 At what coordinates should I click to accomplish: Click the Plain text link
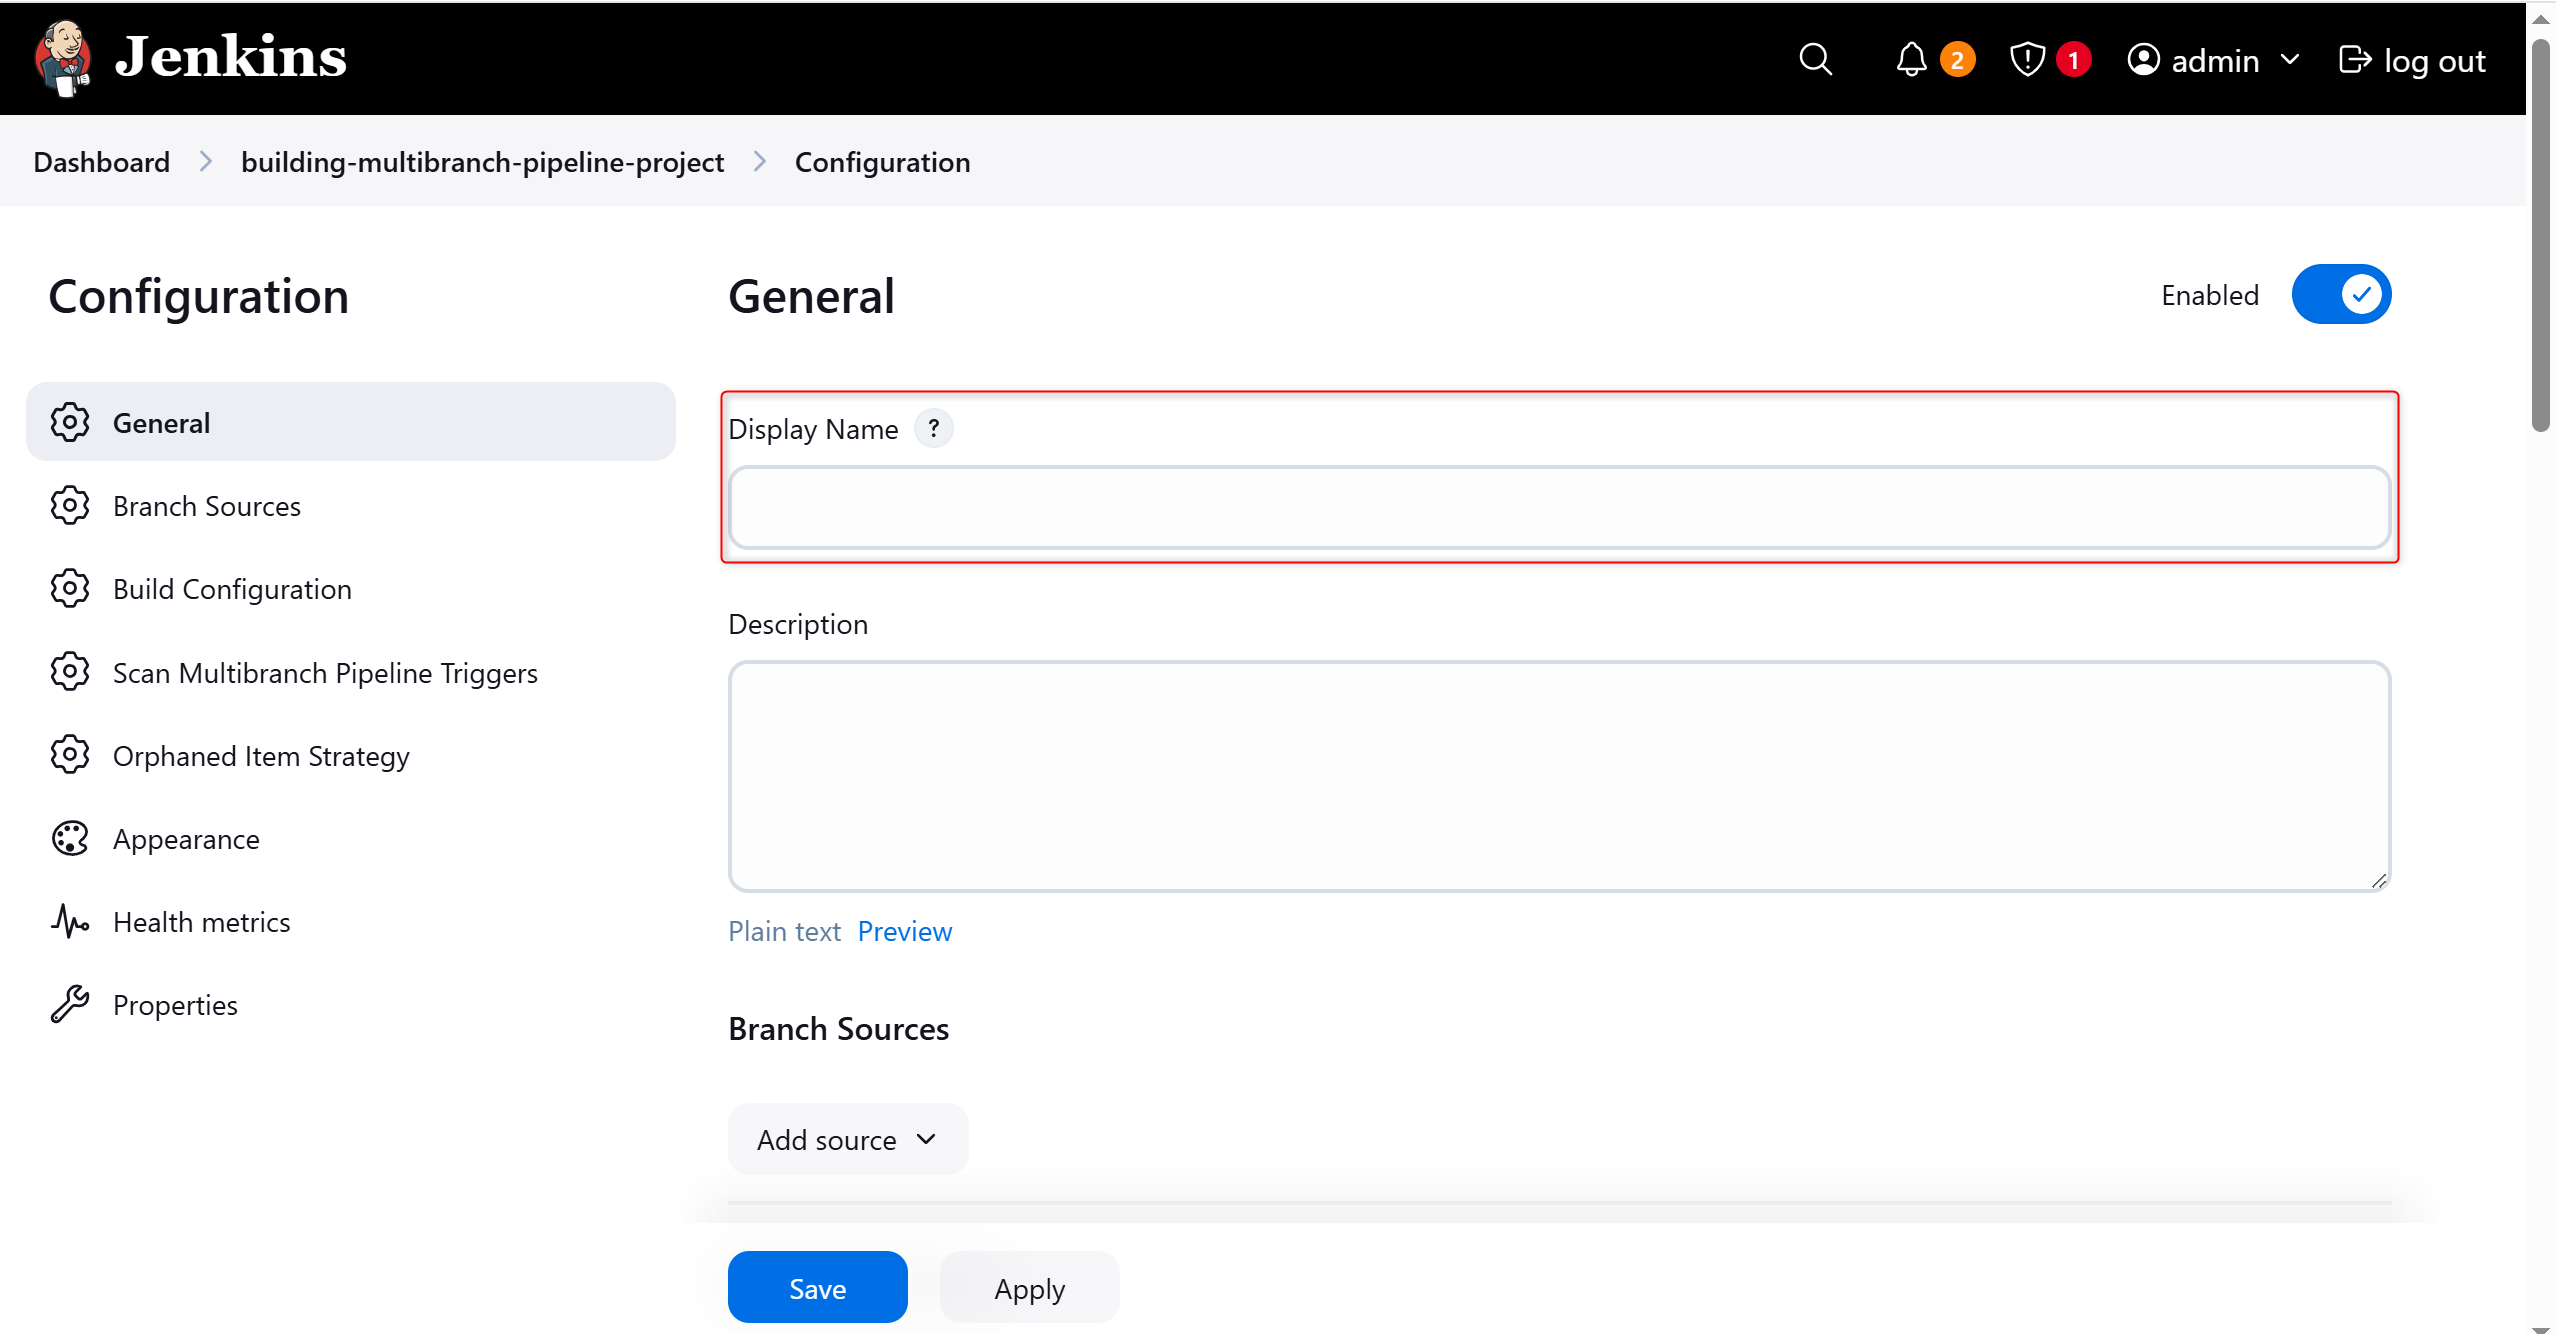pos(784,932)
